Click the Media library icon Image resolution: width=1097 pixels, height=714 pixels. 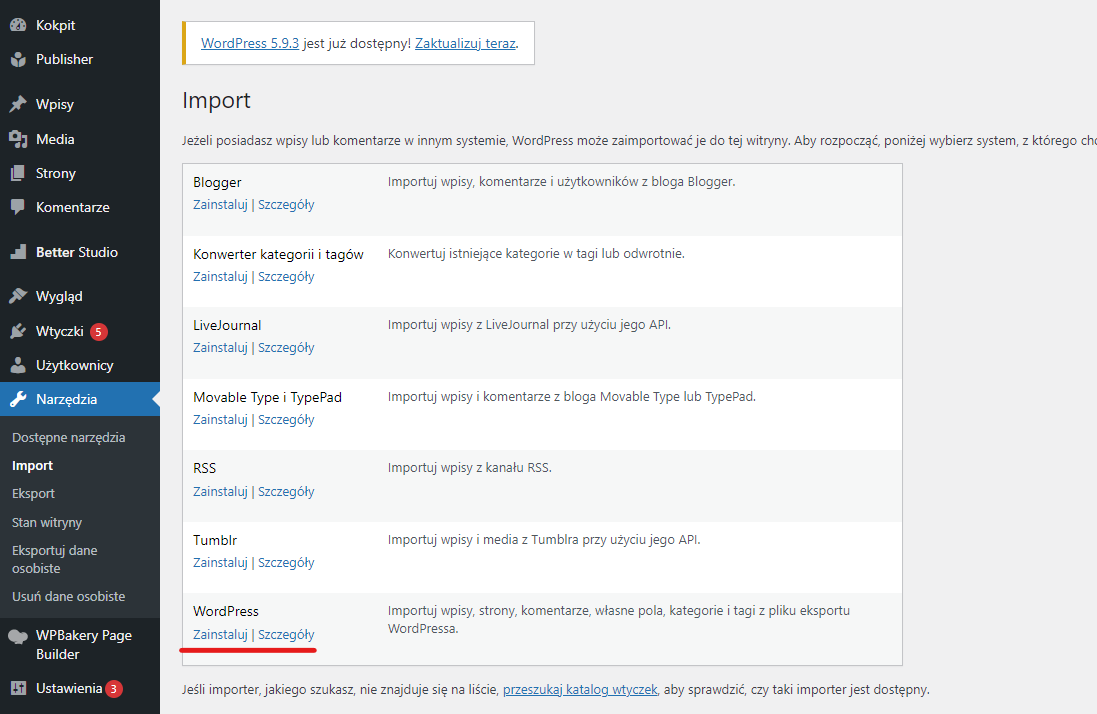(x=18, y=139)
